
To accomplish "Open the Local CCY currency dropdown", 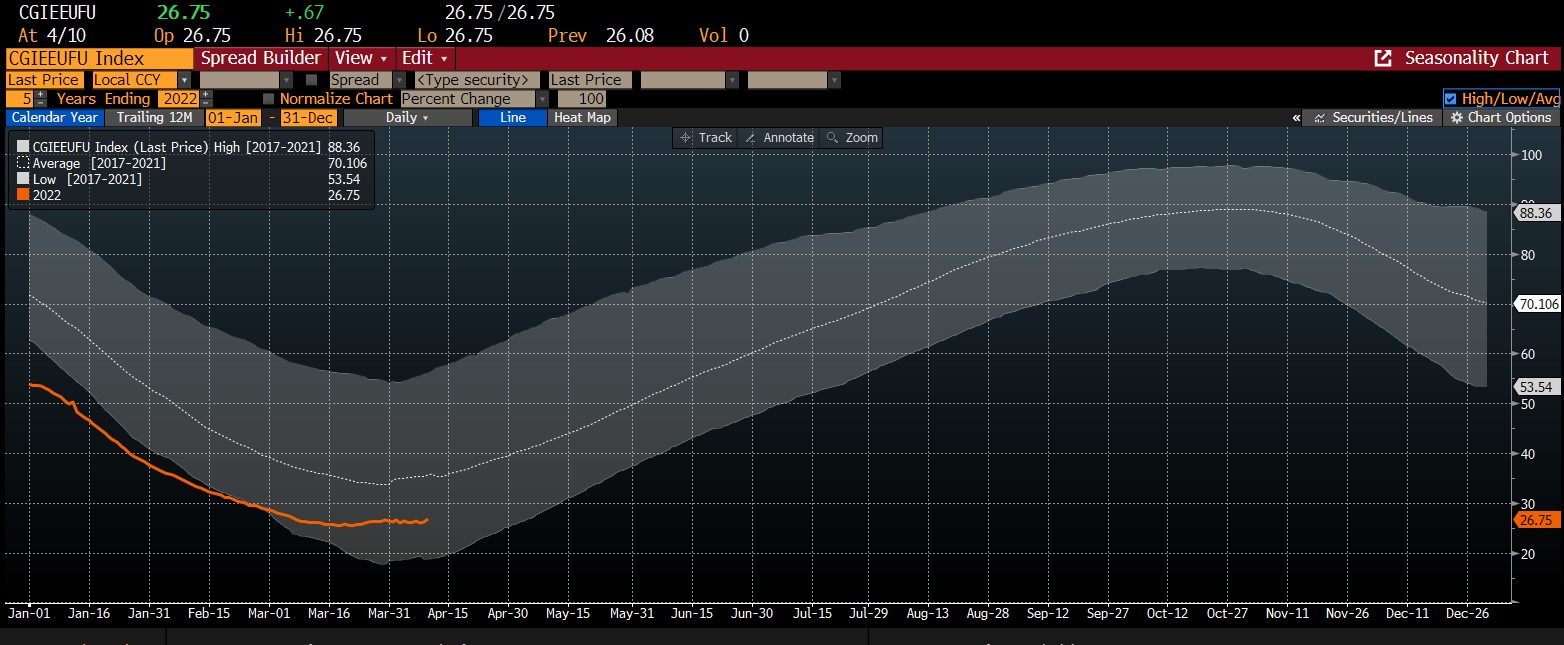I will pos(183,80).
